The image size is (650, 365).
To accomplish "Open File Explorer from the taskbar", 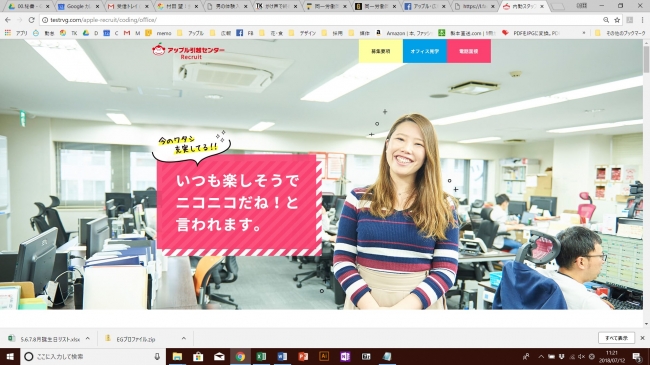I will coord(177,356).
